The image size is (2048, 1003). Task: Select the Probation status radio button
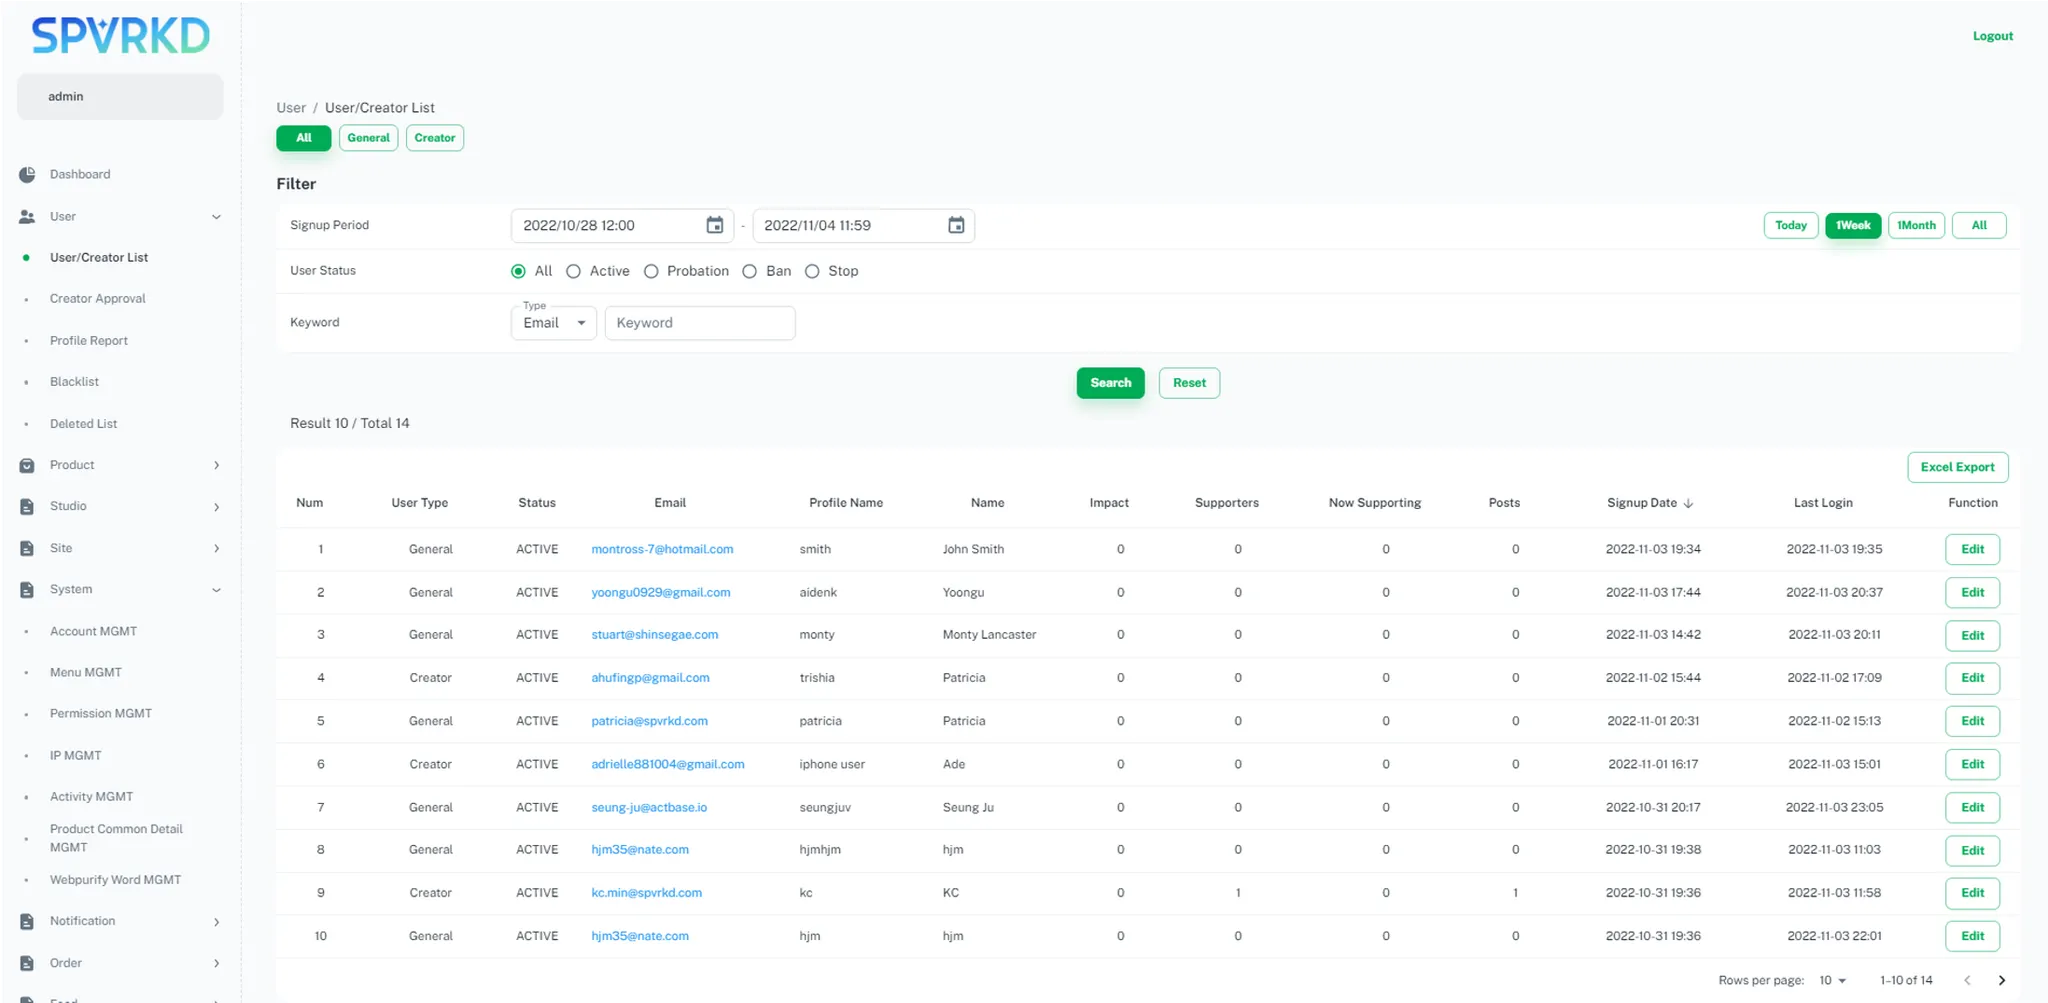pos(651,272)
